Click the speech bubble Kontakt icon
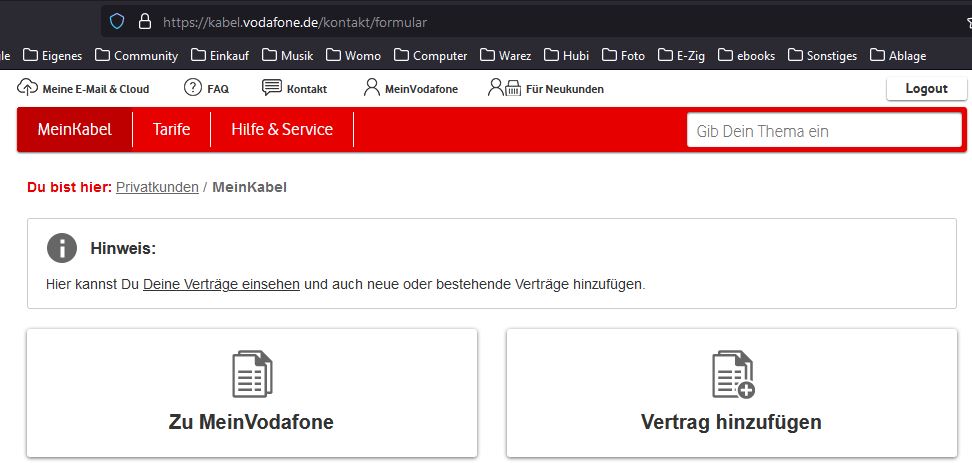This screenshot has height=470, width=972. click(272, 87)
